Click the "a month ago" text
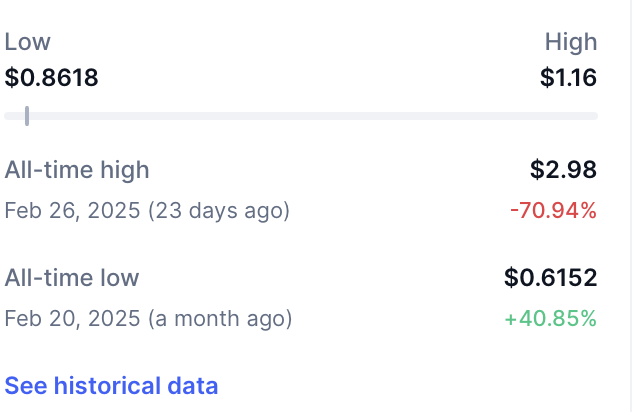 pyautogui.click(x=220, y=319)
